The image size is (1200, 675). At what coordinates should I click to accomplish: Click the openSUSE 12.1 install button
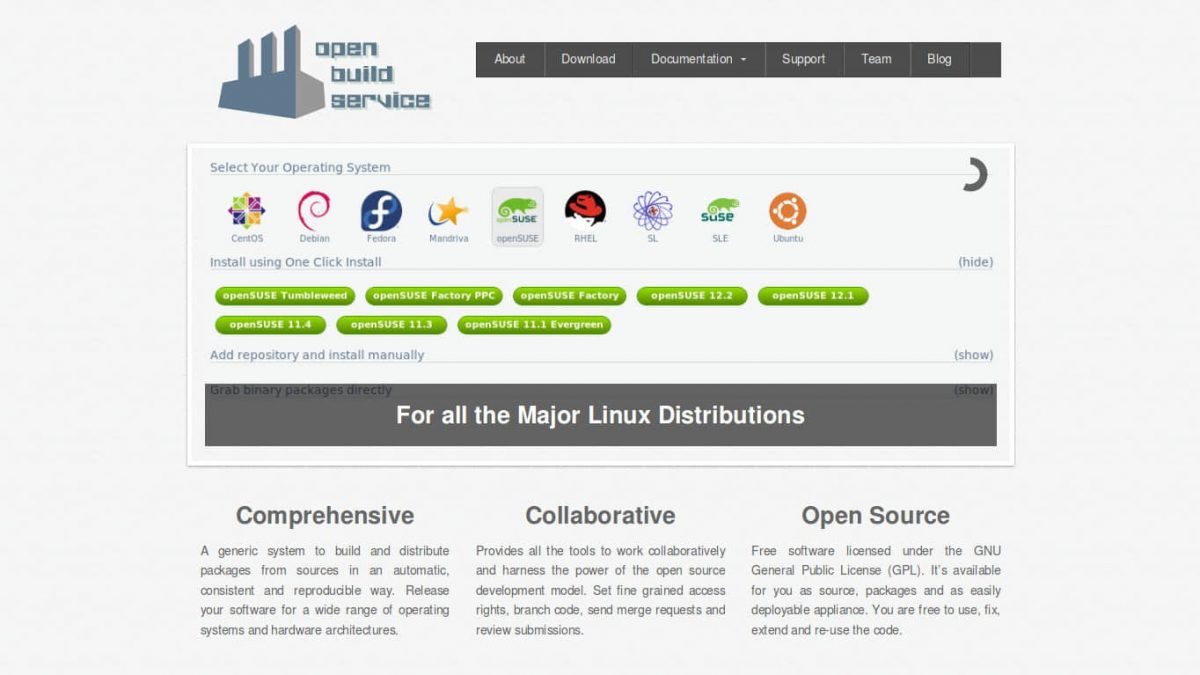pos(813,296)
